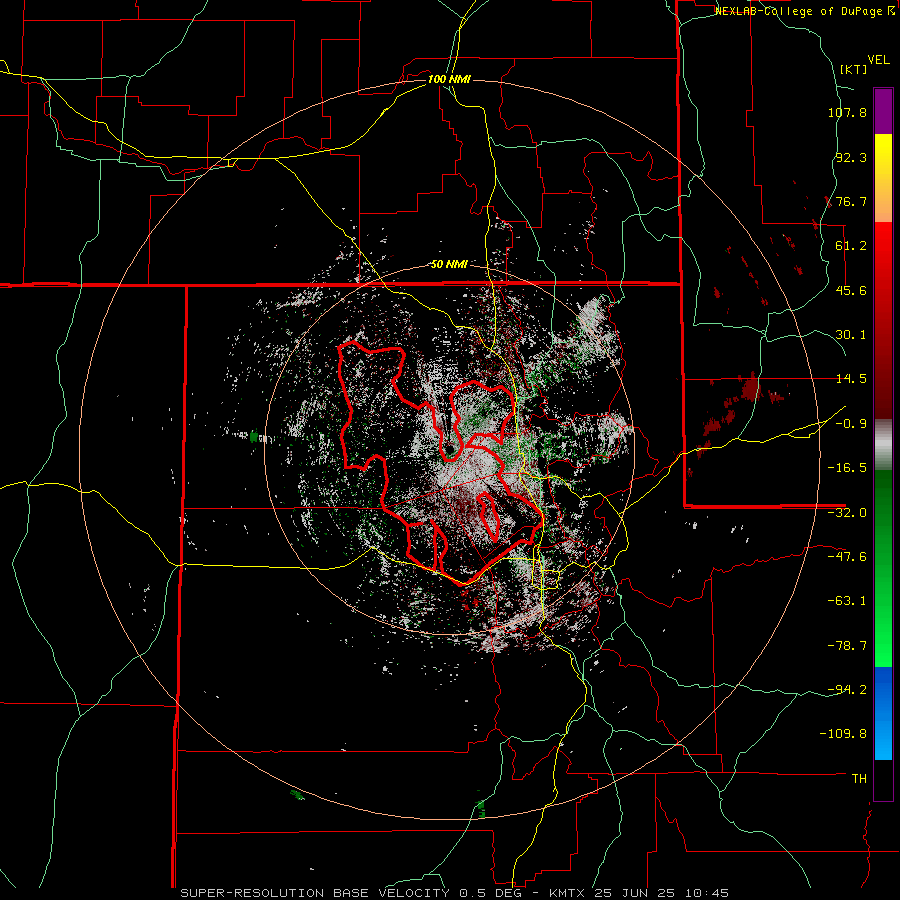Click the -47.6 velocity scale value
900x900 pixels.
click(847, 557)
